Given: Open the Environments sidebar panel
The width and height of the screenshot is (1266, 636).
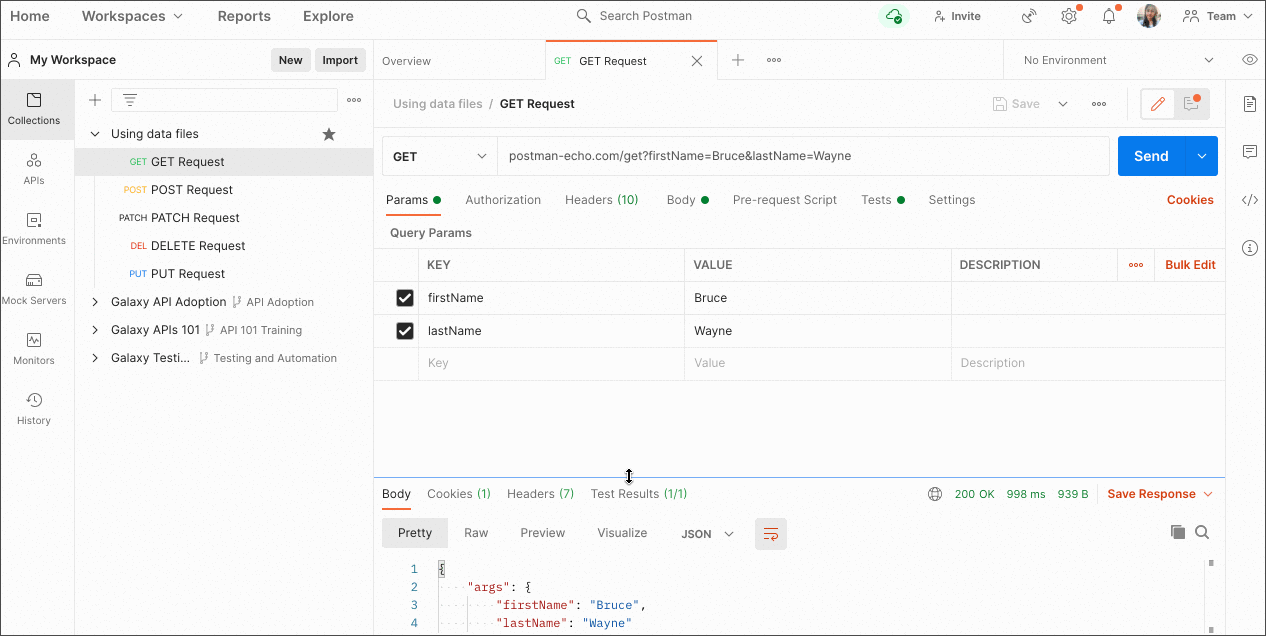Looking at the screenshot, I should (x=34, y=229).
